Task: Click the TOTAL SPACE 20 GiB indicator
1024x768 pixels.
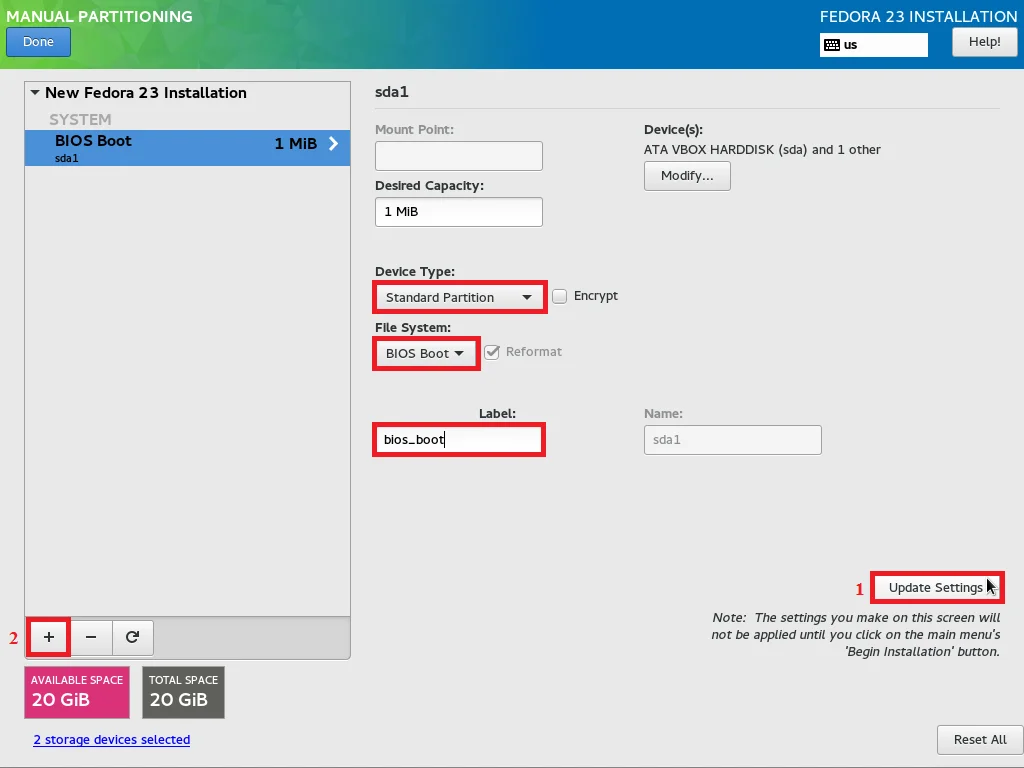Action: coord(184,692)
